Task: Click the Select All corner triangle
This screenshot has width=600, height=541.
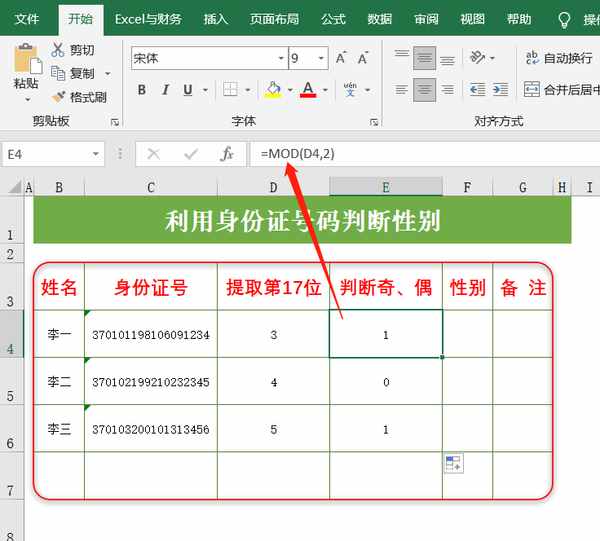Action: 15,187
